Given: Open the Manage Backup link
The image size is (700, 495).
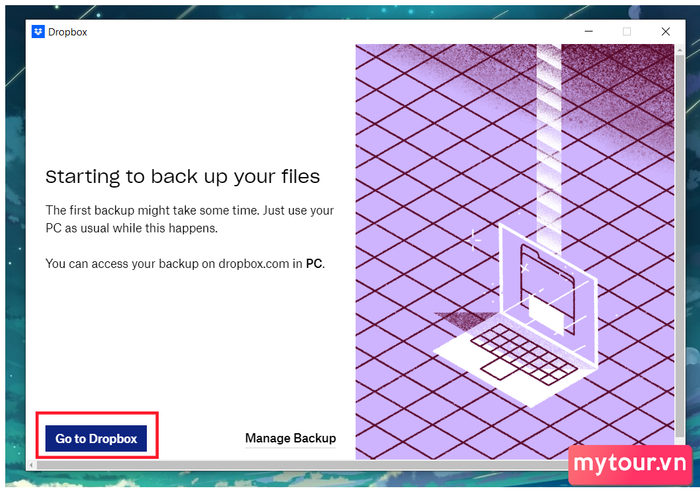Looking at the screenshot, I should 290,438.
